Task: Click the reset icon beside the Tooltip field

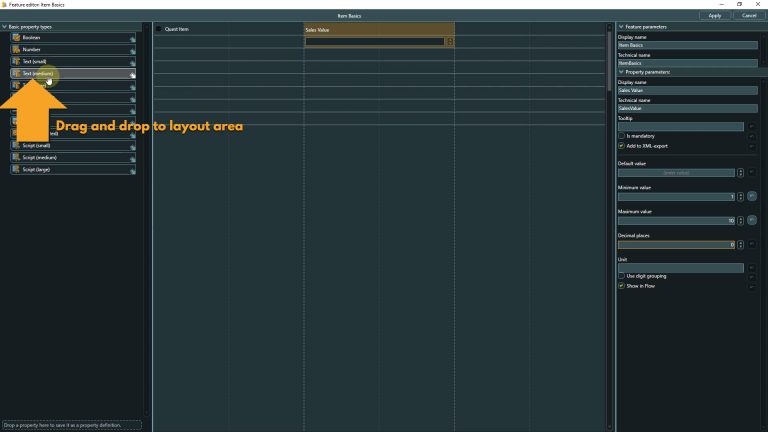Action: tap(751, 126)
